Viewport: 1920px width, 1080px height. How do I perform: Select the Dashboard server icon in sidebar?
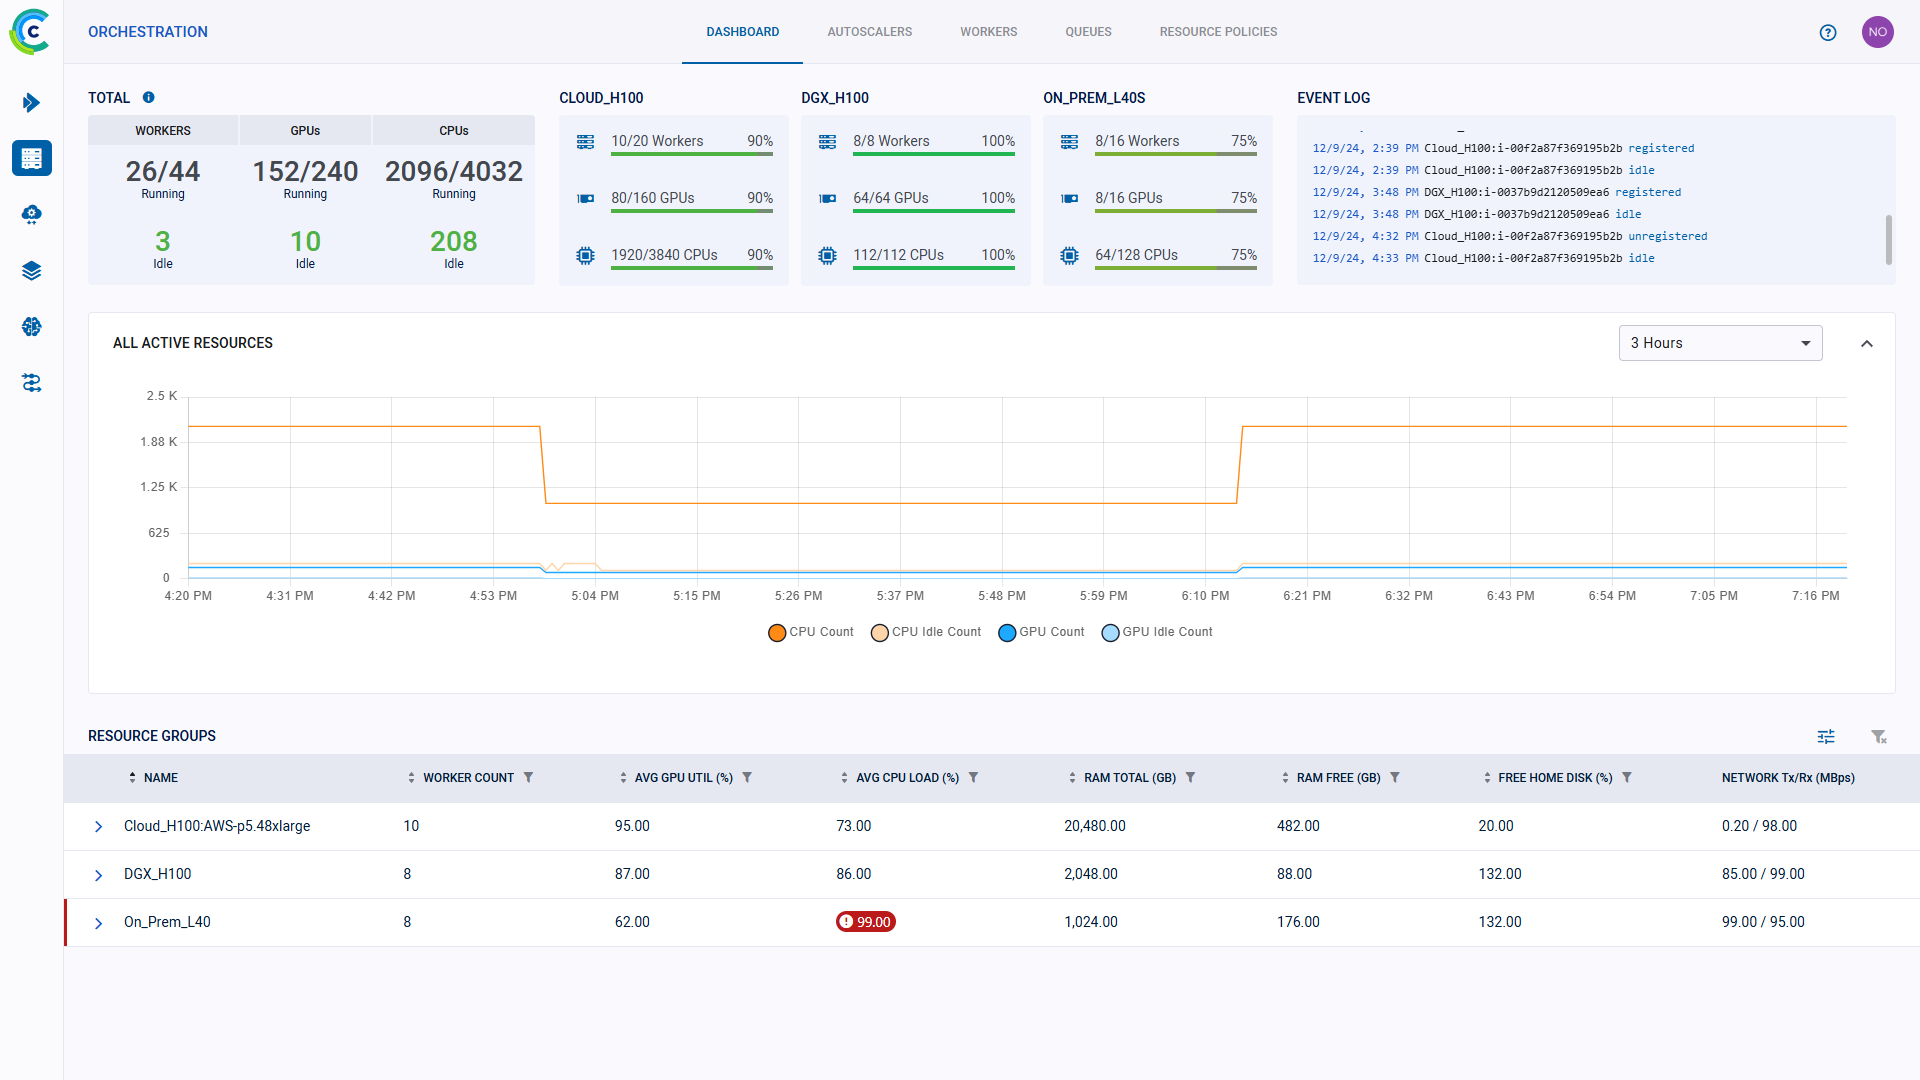[x=31, y=158]
